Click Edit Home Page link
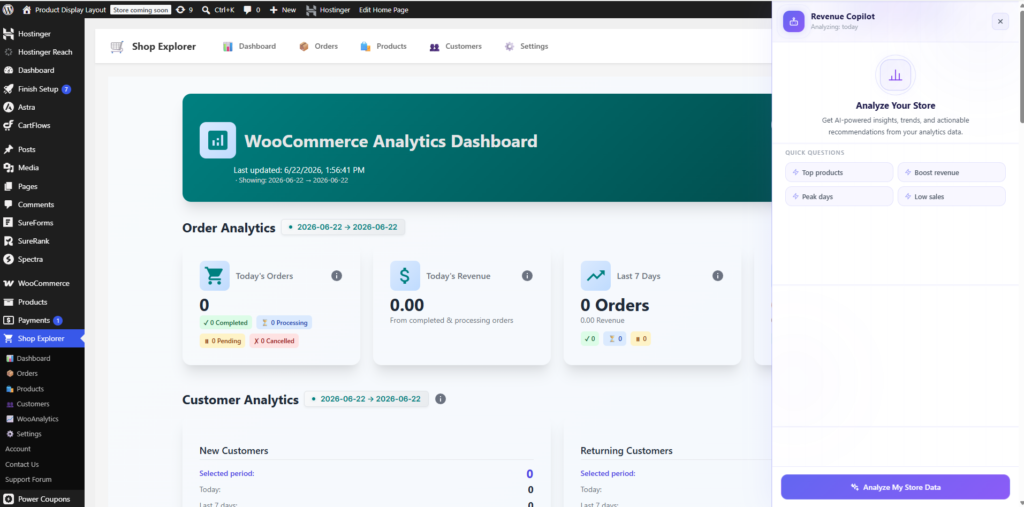The width and height of the screenshot is (1024, 507). 381,10
